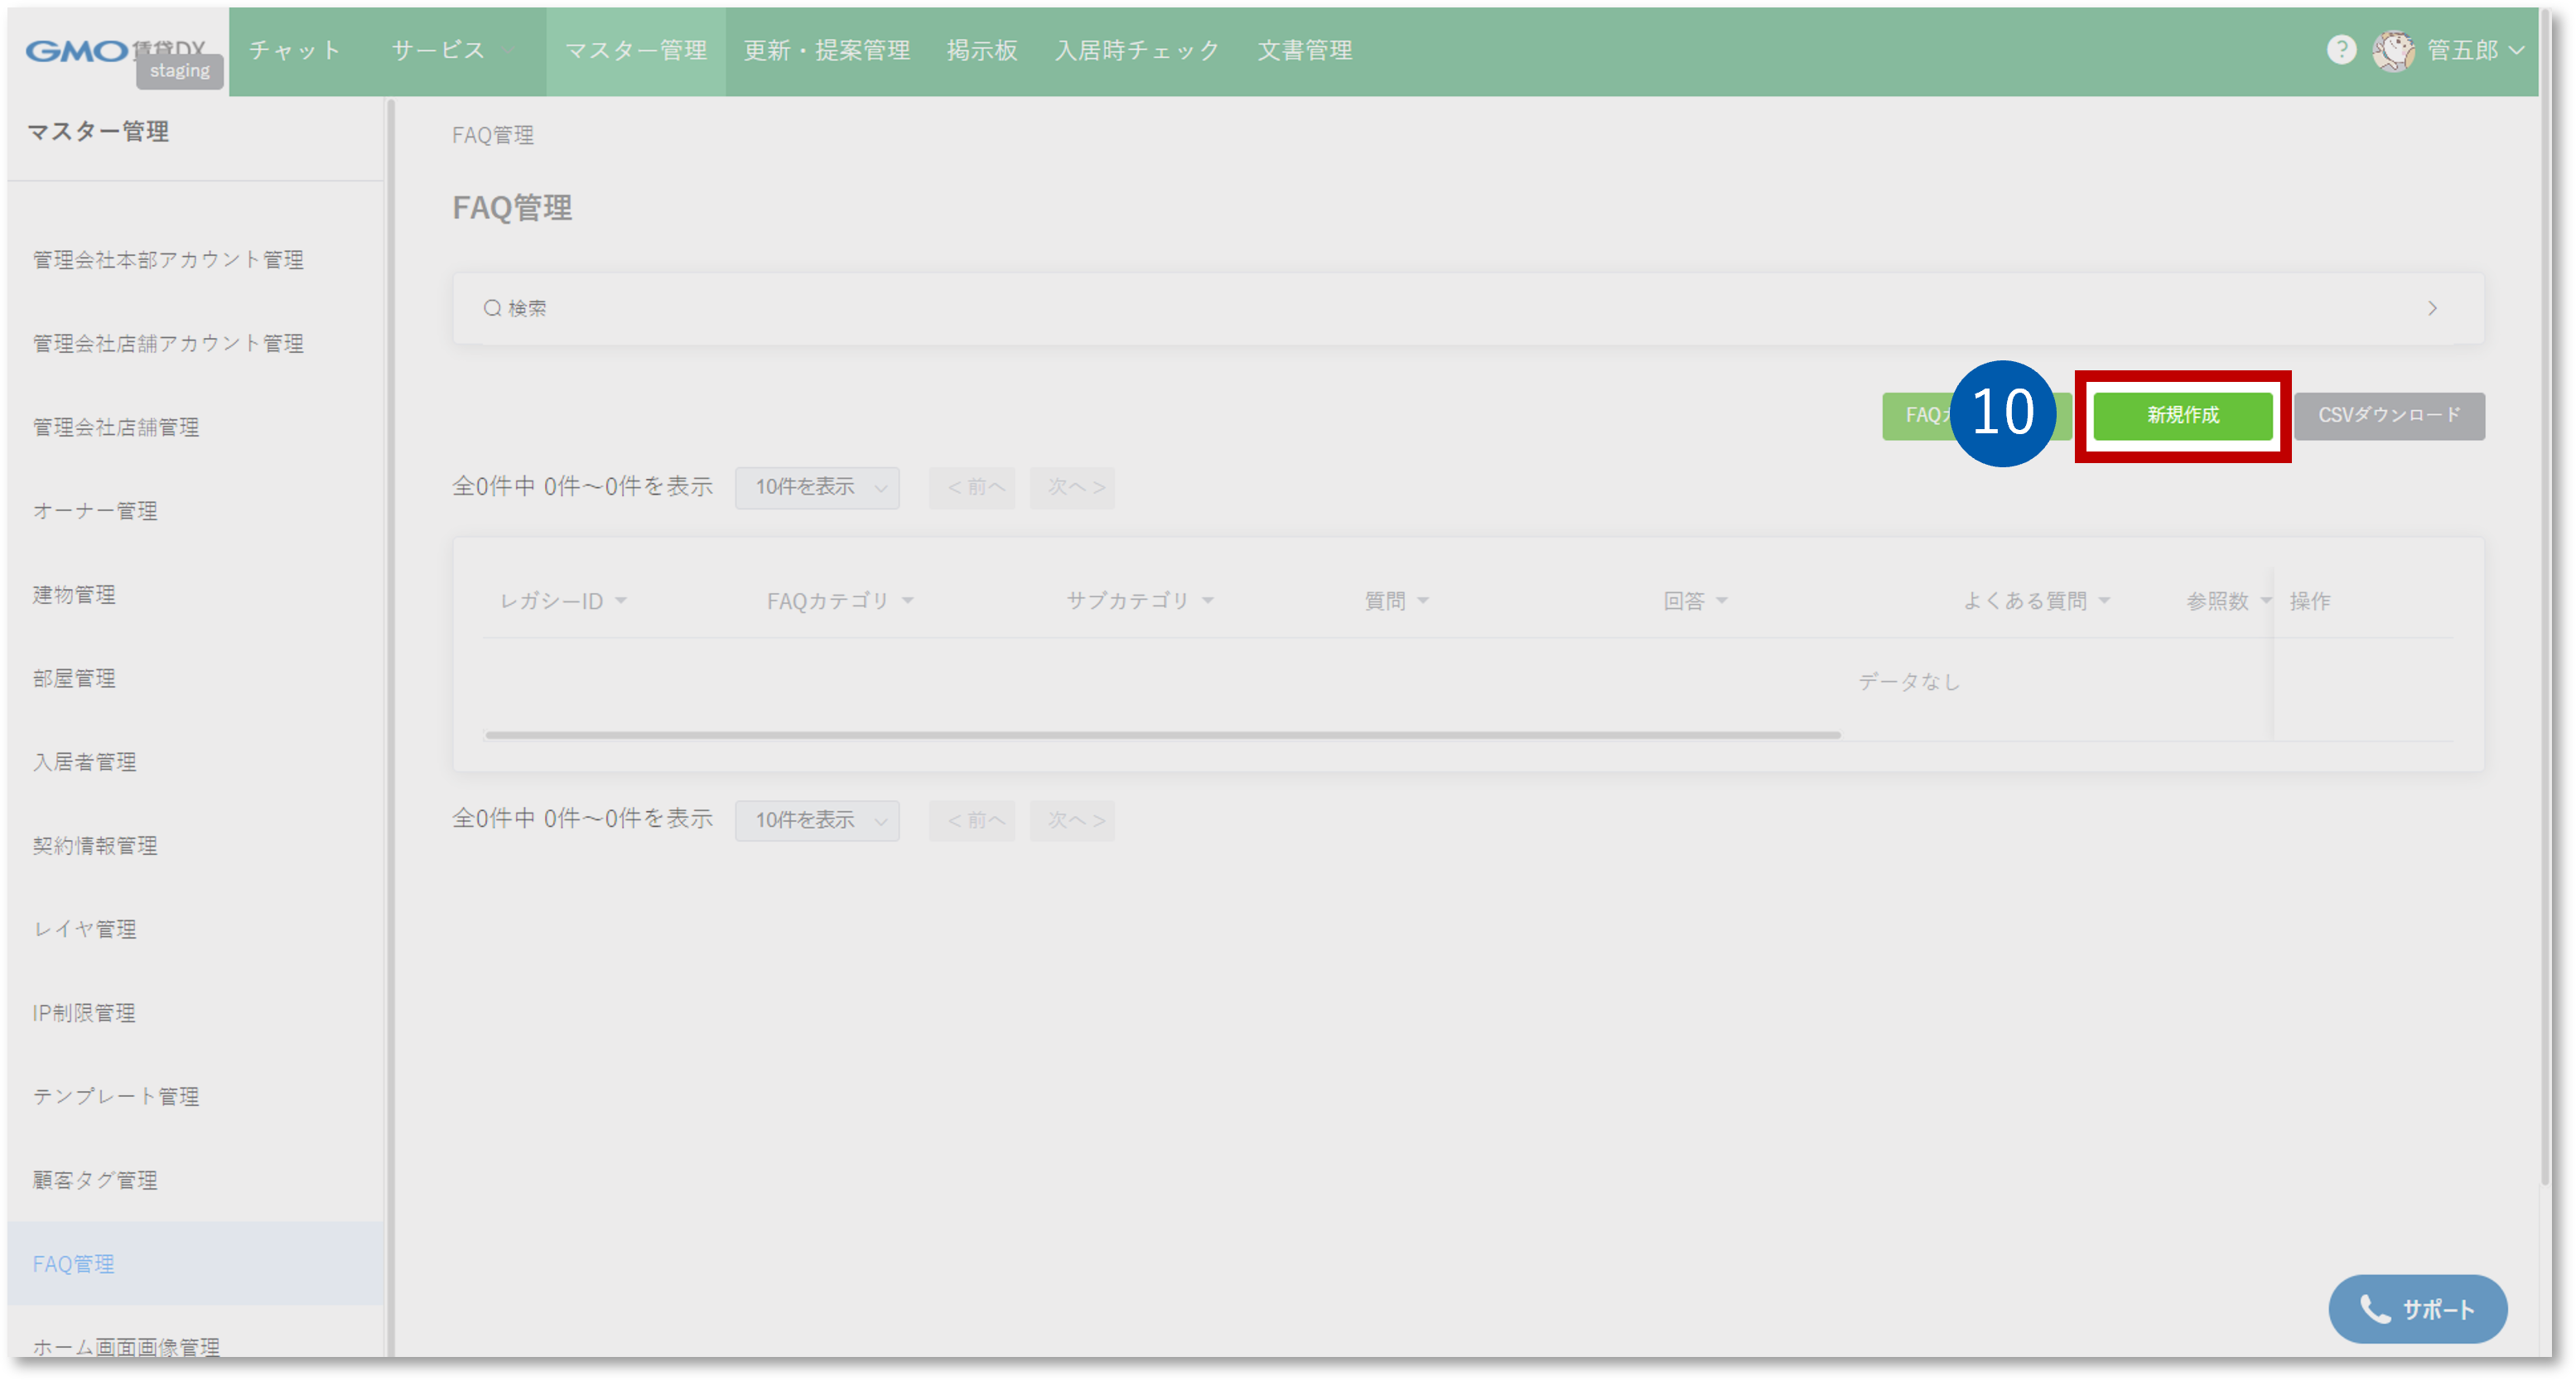2576x1381 pixels.
Task: Open top 10件を表示 page size dropdown
Action: 817,488
